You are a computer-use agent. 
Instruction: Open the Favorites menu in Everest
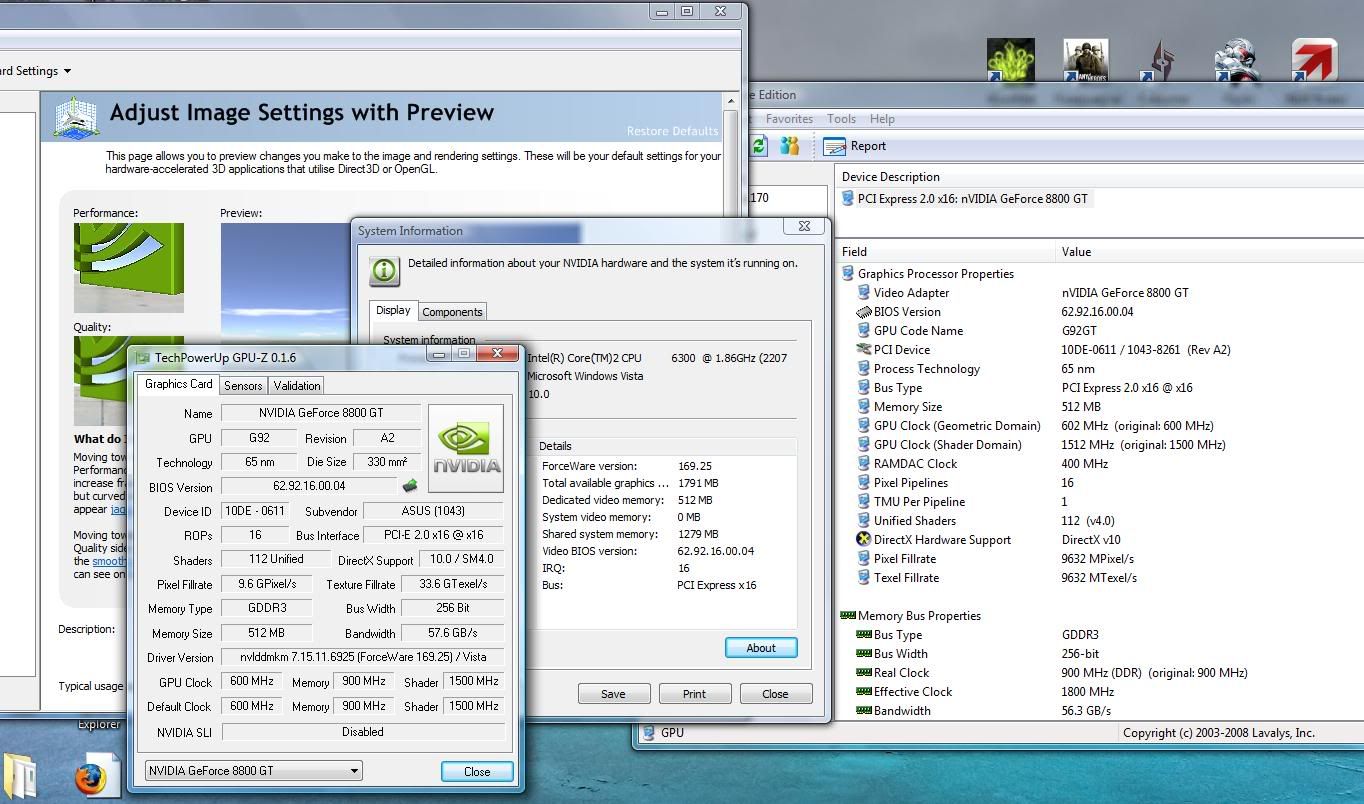pos(789,119)
